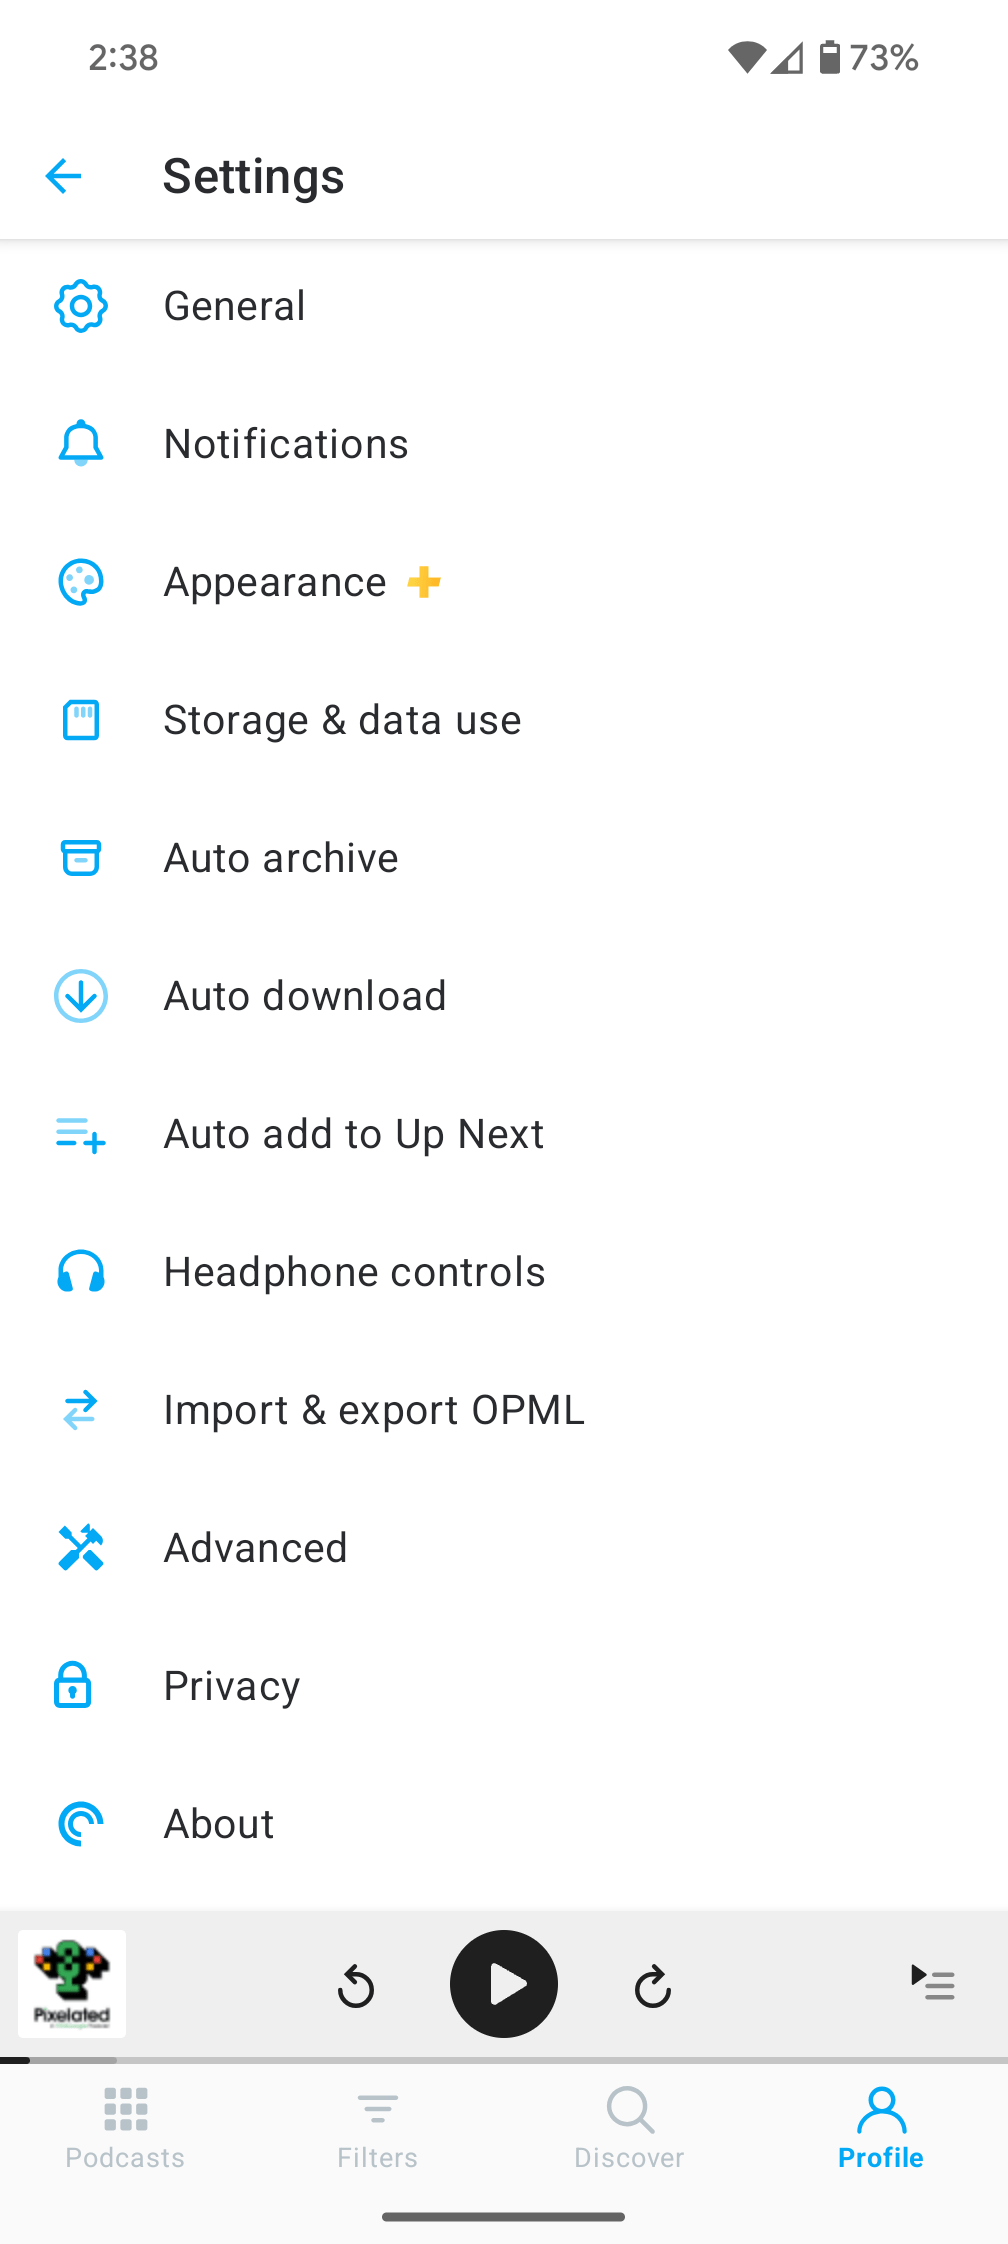This screenshot has width=1008, height=2244.
Task: Tap the Auto archive box icon
Action: [80, 858]
